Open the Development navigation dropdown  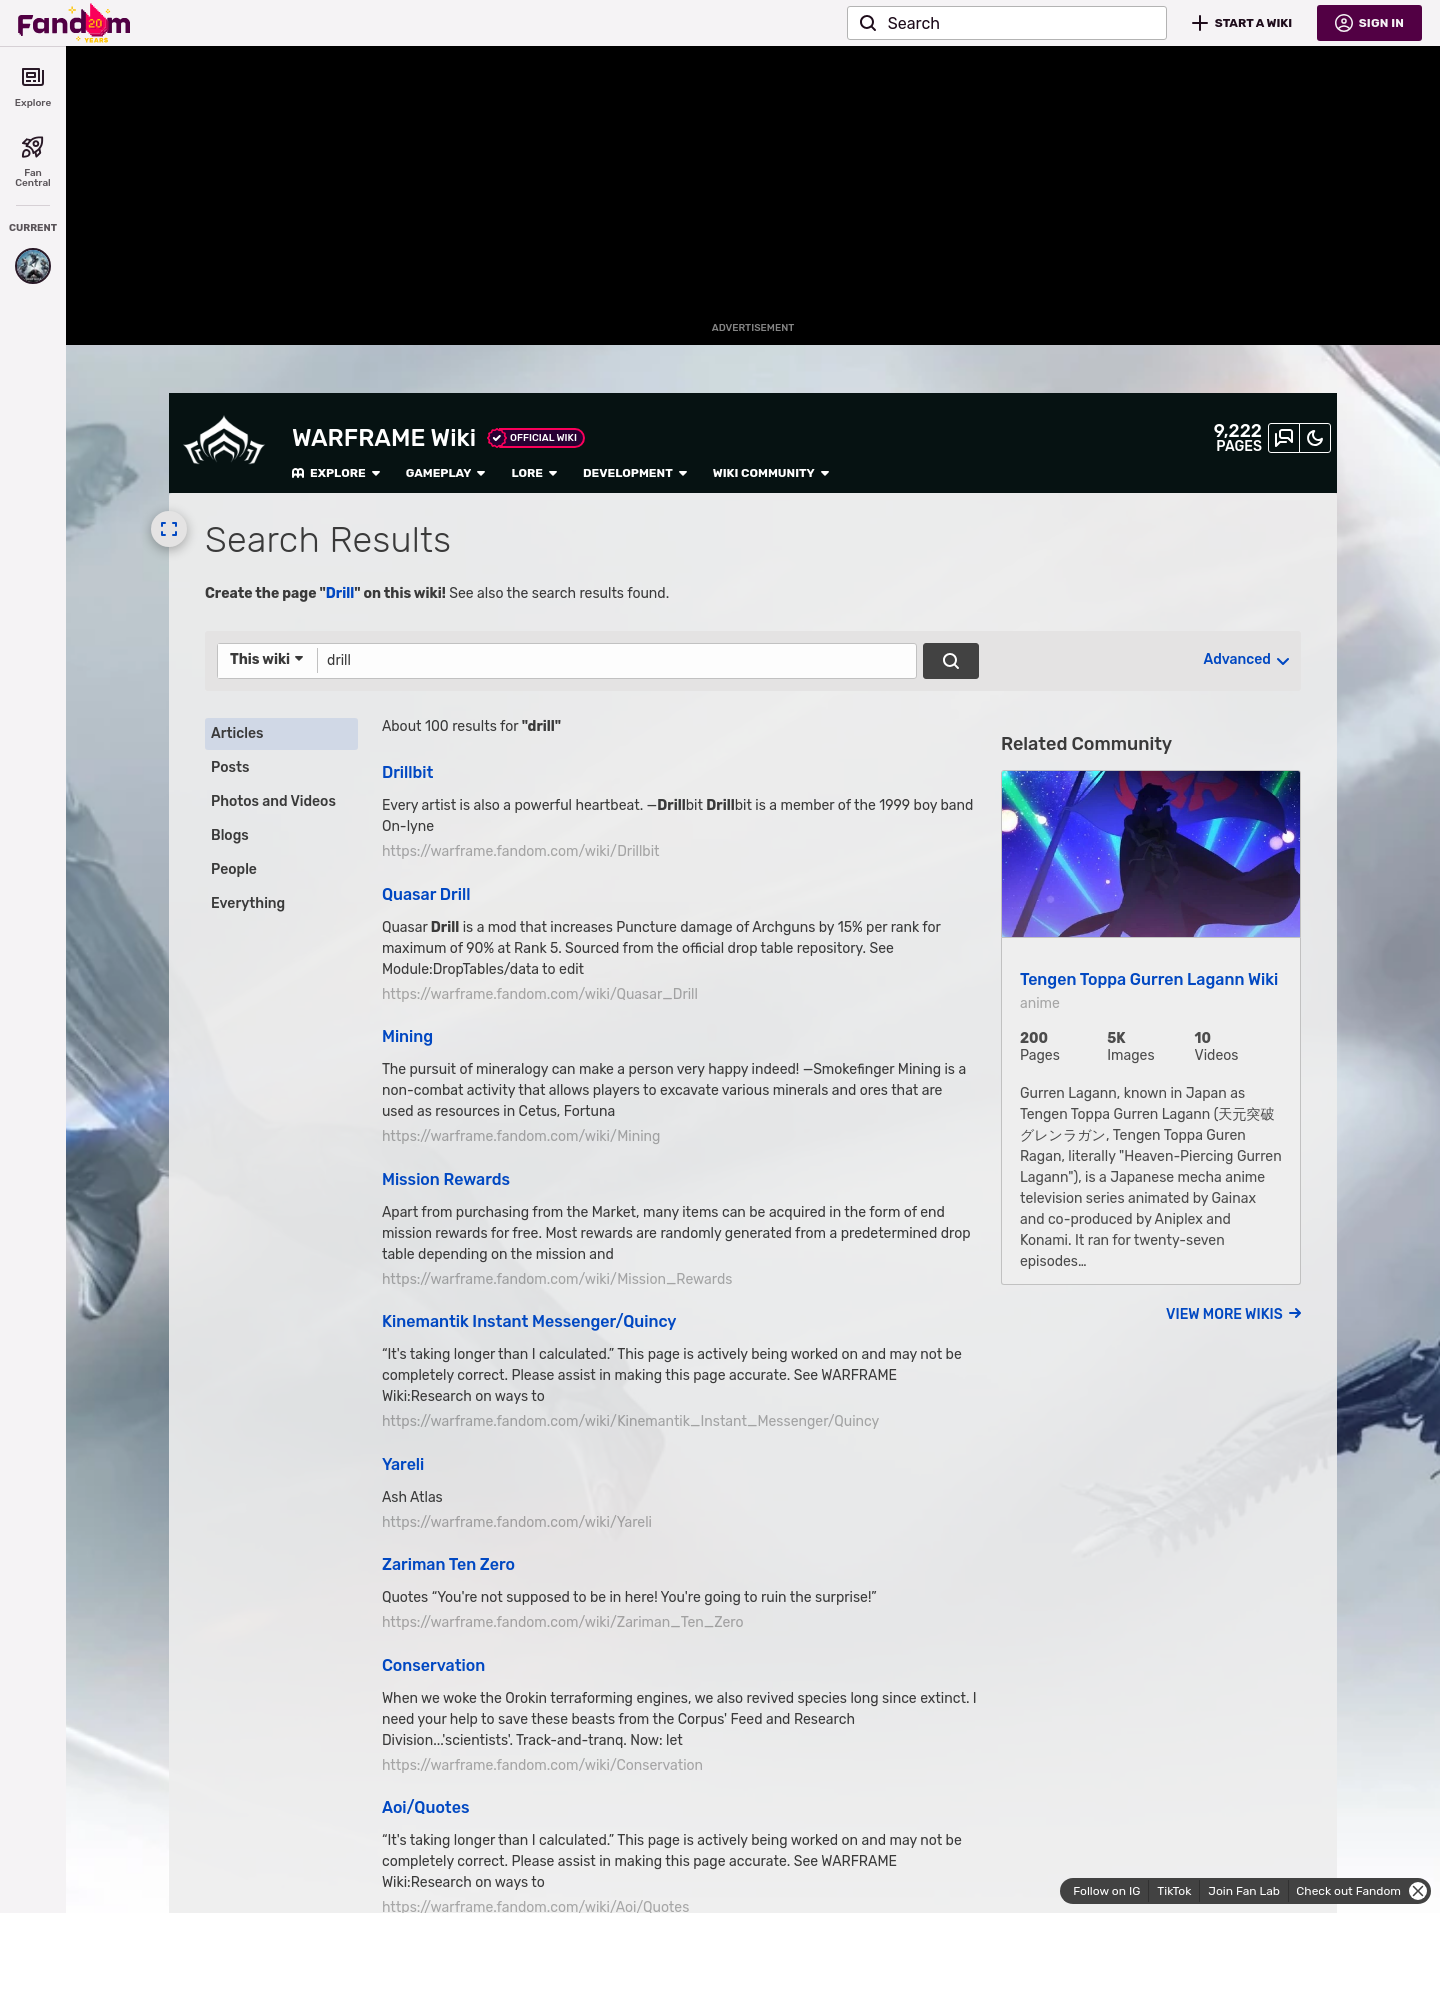[x=635, y=473]
